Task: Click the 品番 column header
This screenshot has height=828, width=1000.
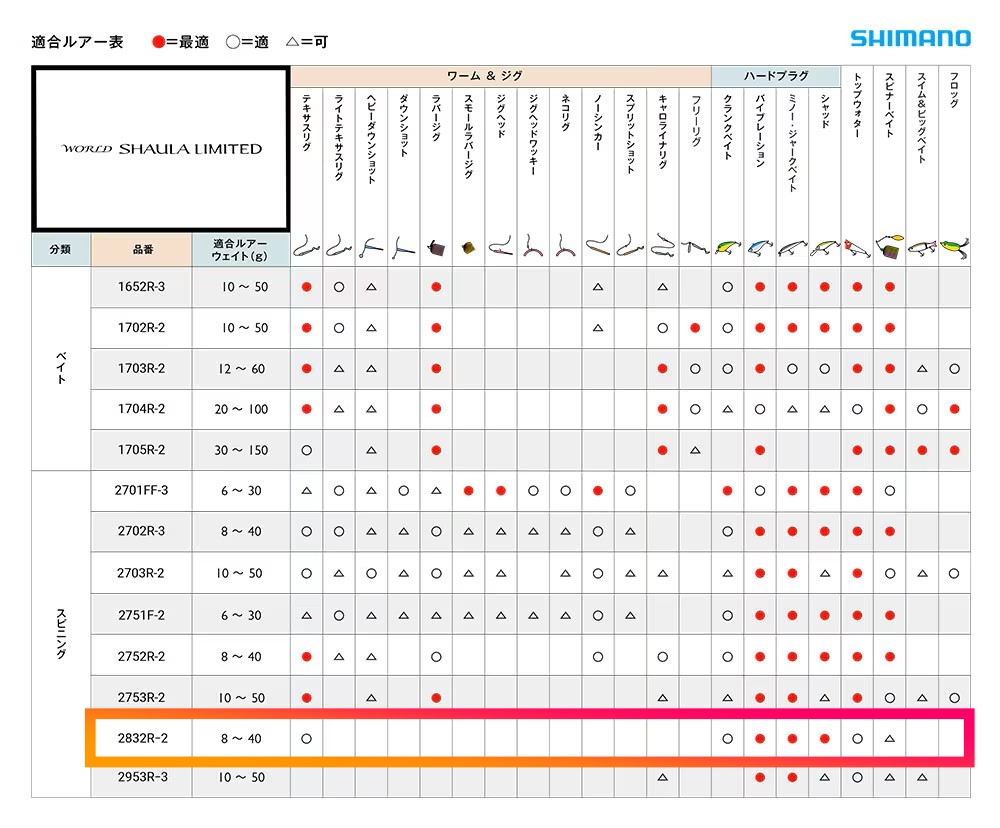Action: (142, 249)
